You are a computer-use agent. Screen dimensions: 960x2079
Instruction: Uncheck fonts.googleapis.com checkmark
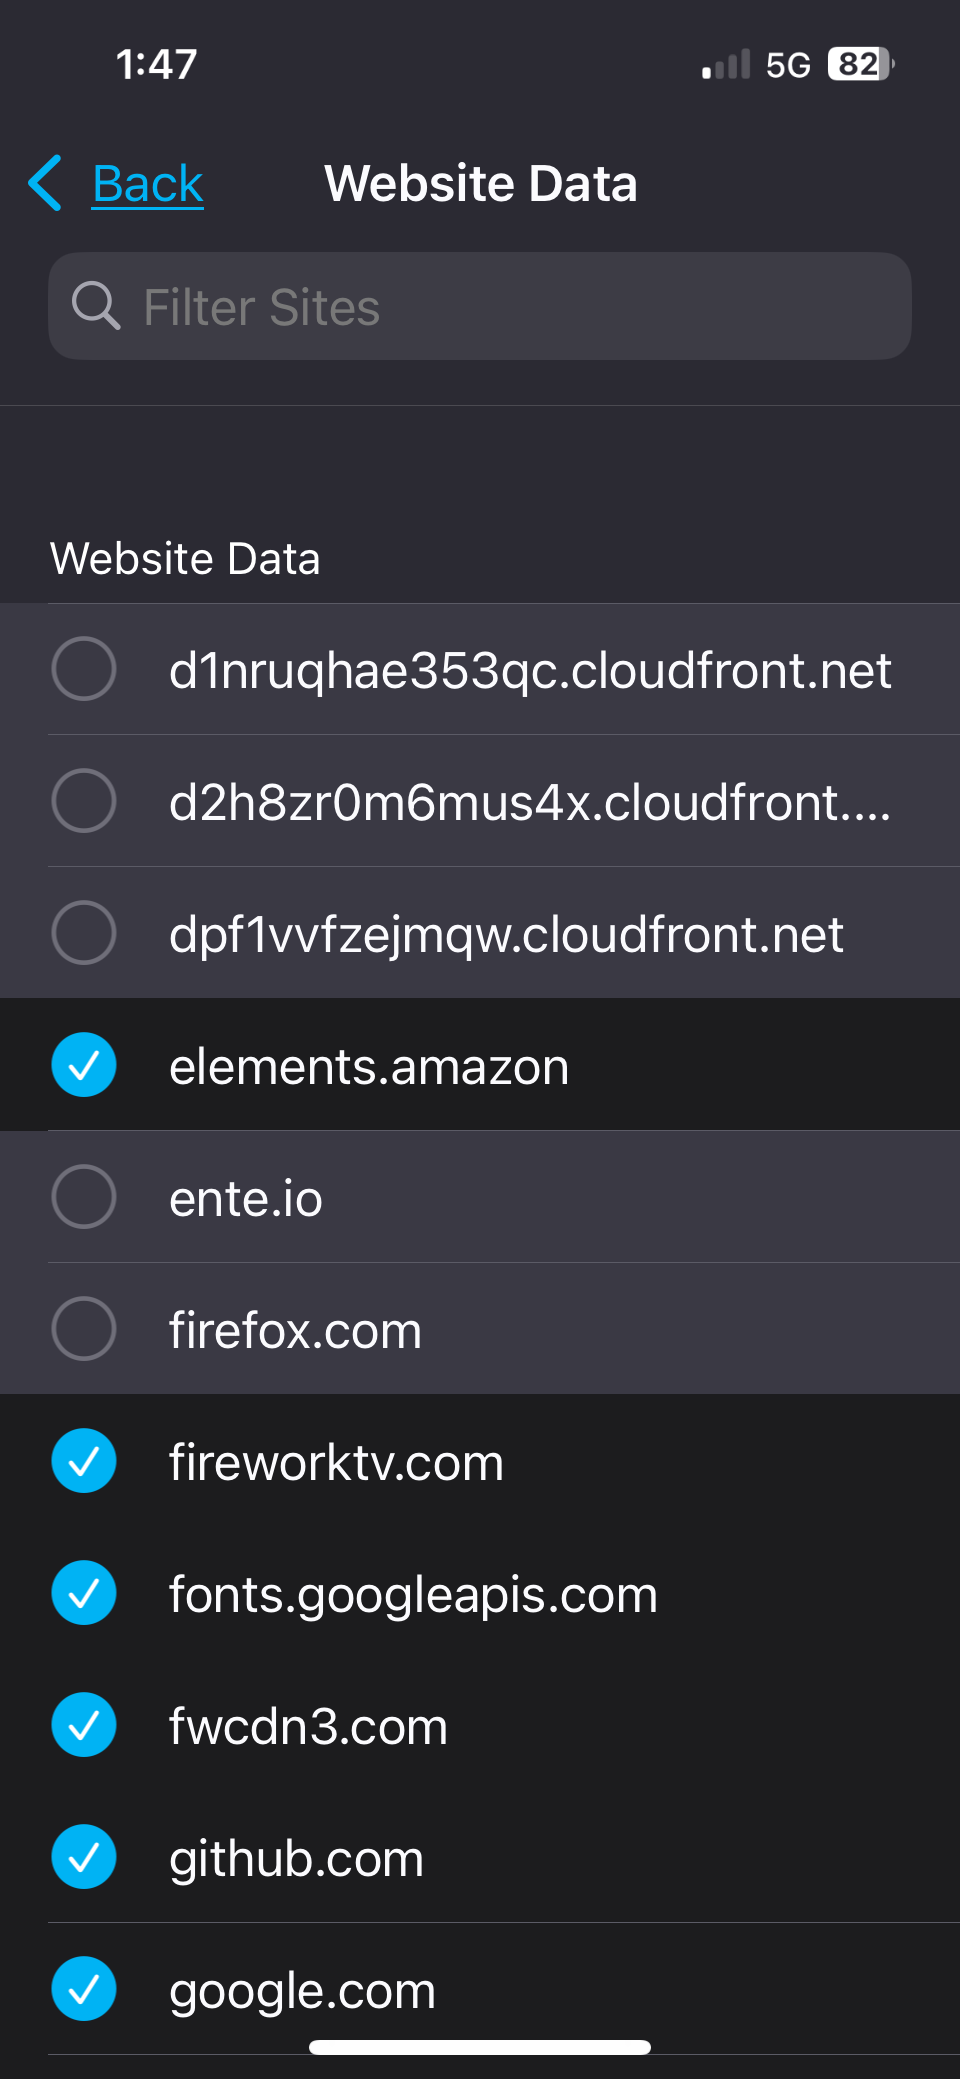(x=84, y=1593)
